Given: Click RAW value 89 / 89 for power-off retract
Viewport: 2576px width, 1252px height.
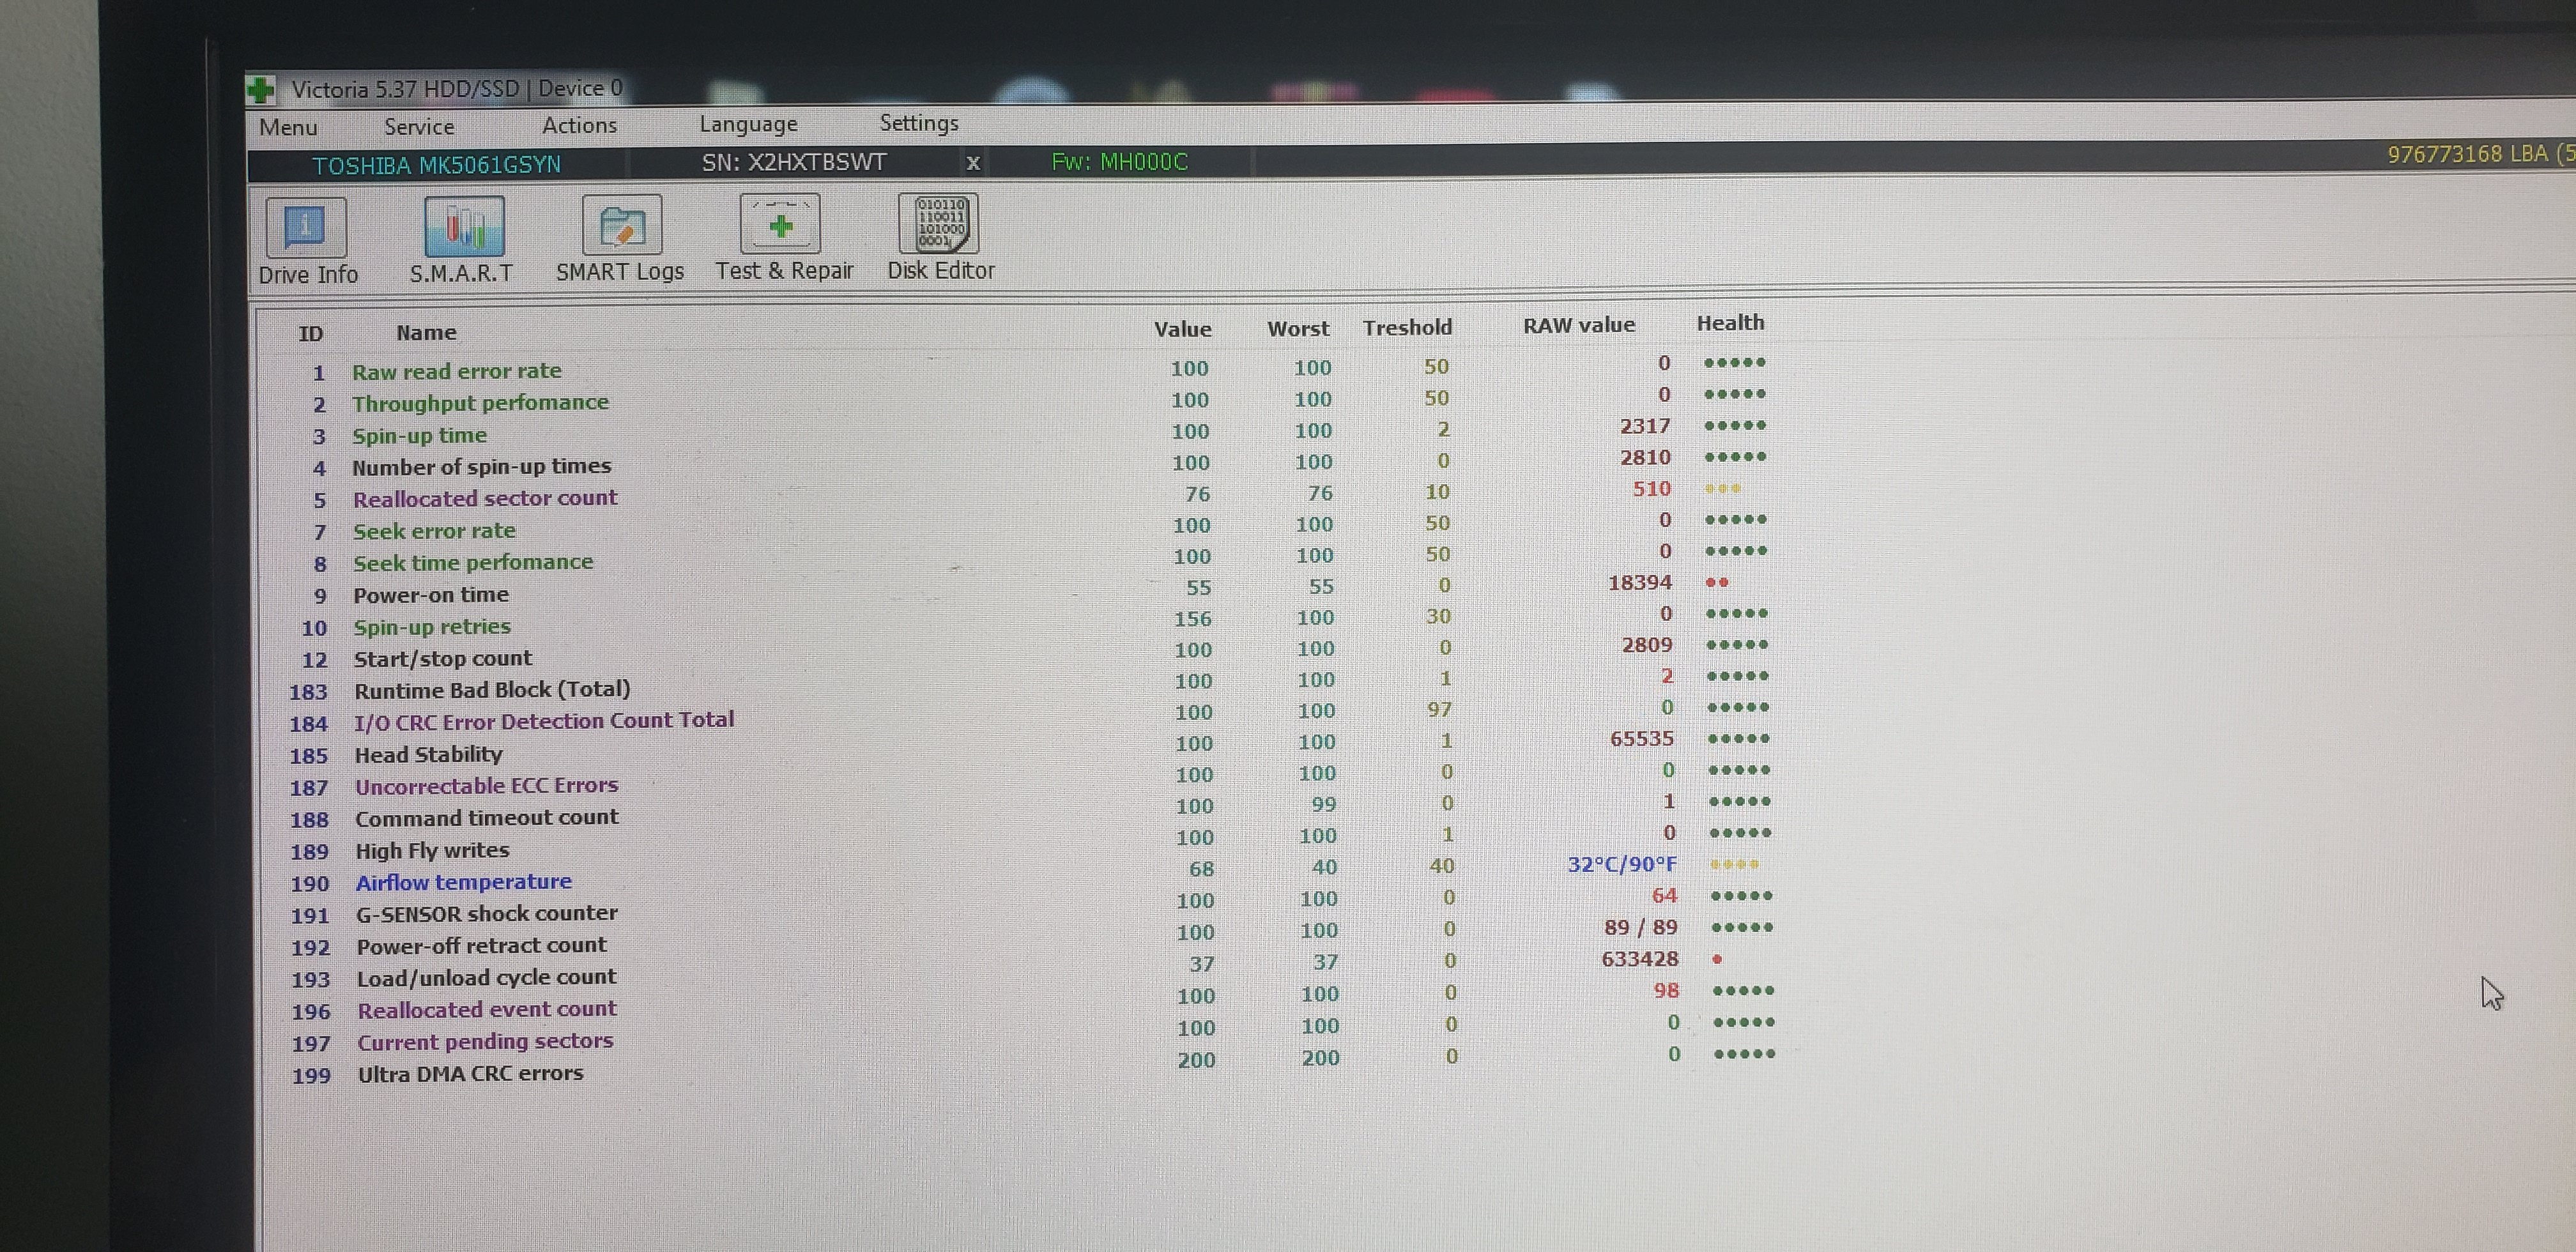Looking at the screenshot, I should [1640, 928].
